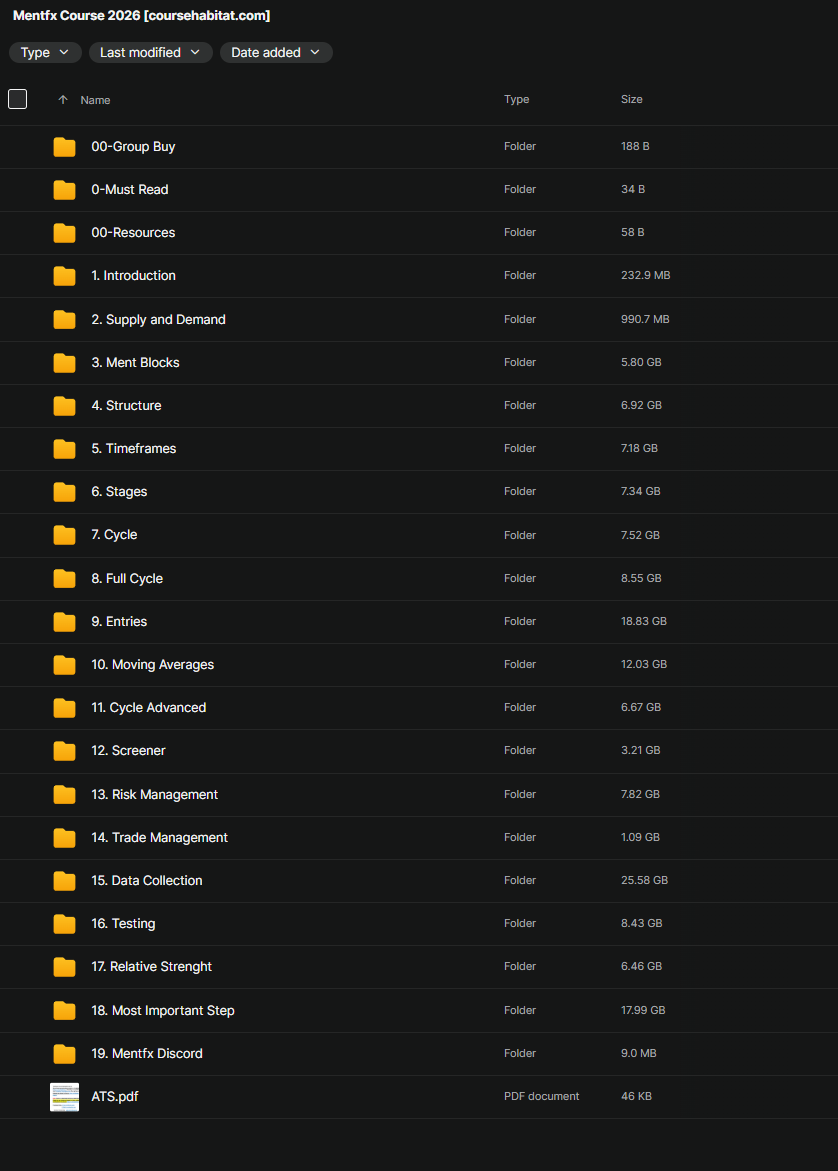Open the 15. Data Collection folder
The width and height of the screenshot is (838, 1171).
coord(147,881)
